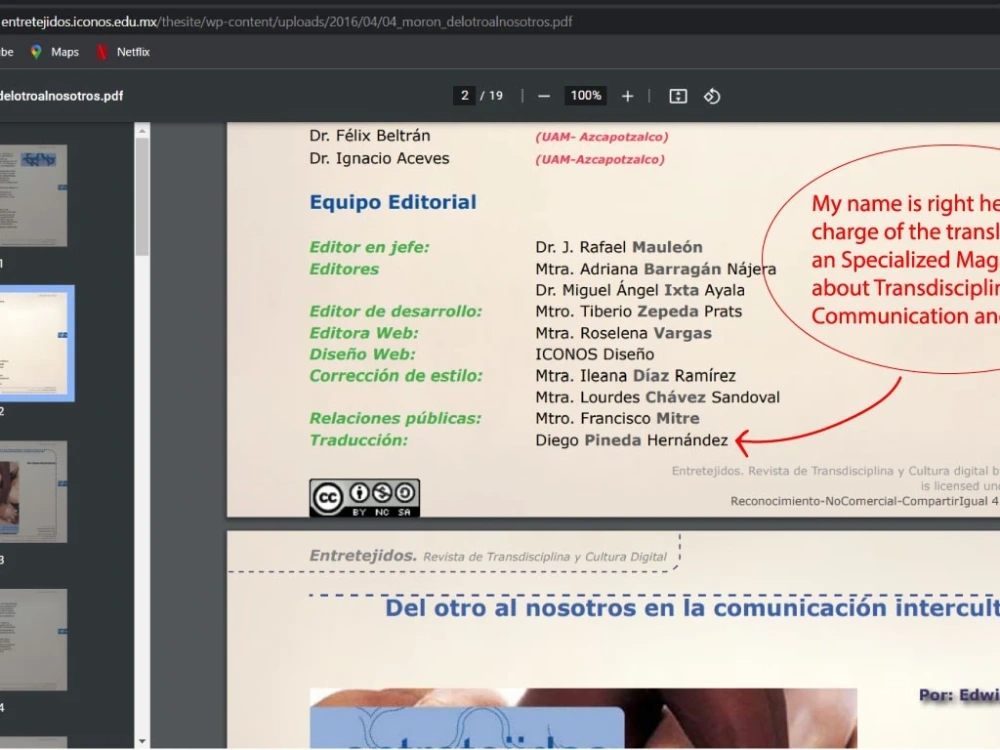The width and height of the screenshot is (1000, 750).
Task: Click 'Editor de desarrollo:' label
Action: pyautogui.click(x=396, y=311)
